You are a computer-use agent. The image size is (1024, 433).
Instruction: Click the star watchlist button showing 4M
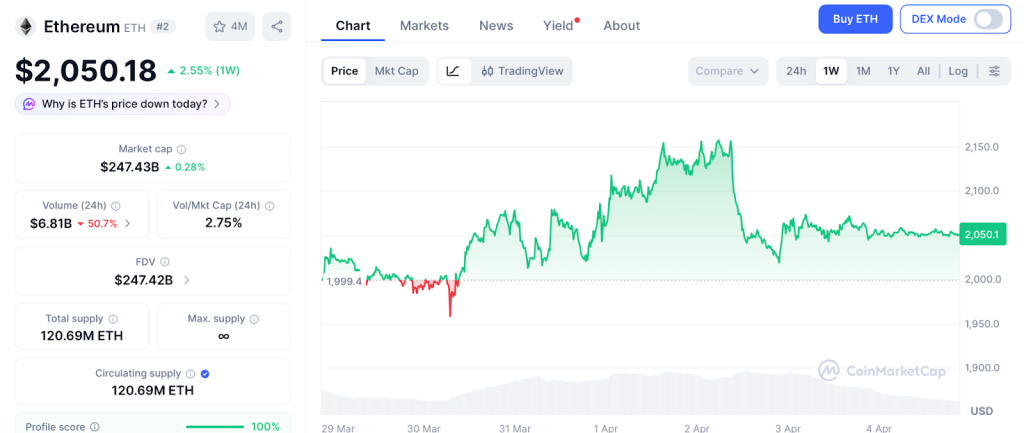click(x=230, y=26)
